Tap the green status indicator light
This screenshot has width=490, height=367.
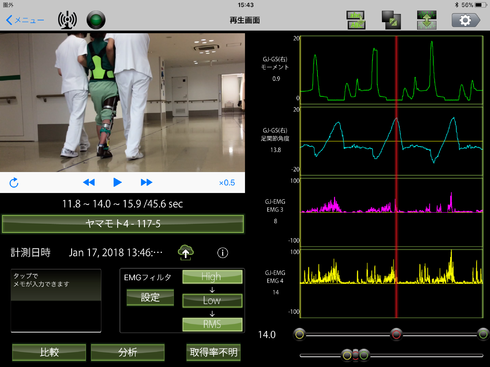96,20
